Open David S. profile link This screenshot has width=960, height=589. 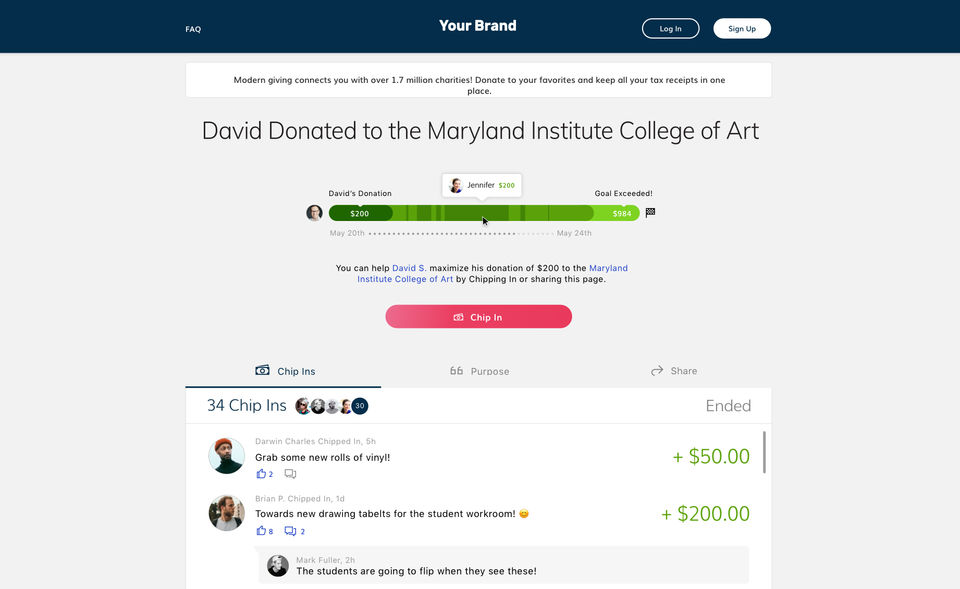click(409, 268)
